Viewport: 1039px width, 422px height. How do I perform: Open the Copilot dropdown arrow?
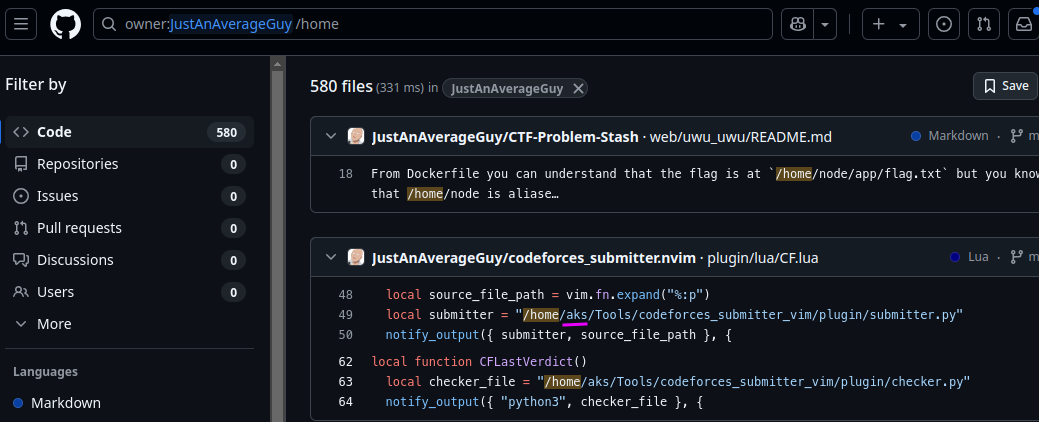click(x=824, y=25)
